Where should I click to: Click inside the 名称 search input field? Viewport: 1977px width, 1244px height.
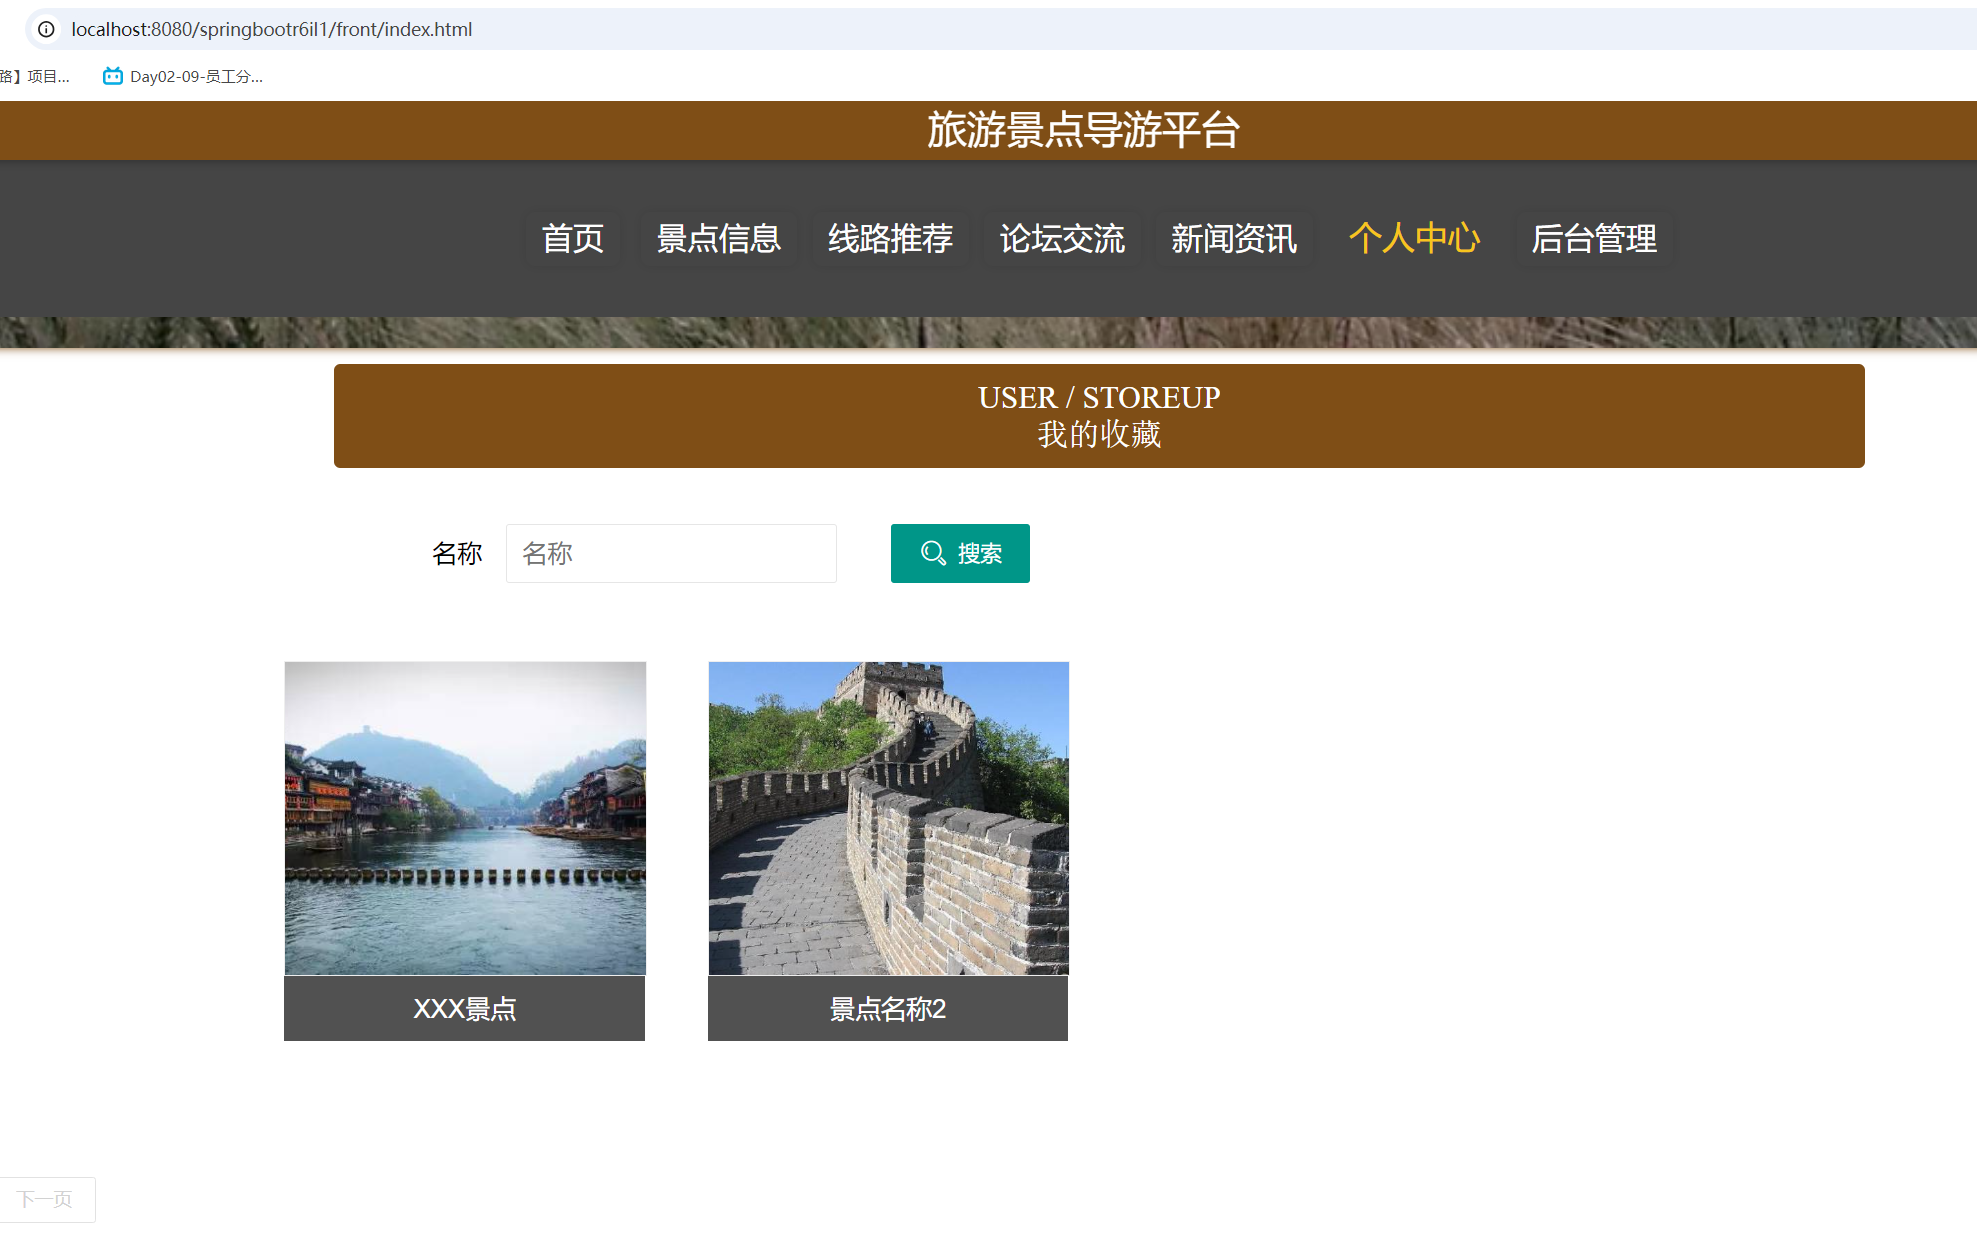coord(671,553)
